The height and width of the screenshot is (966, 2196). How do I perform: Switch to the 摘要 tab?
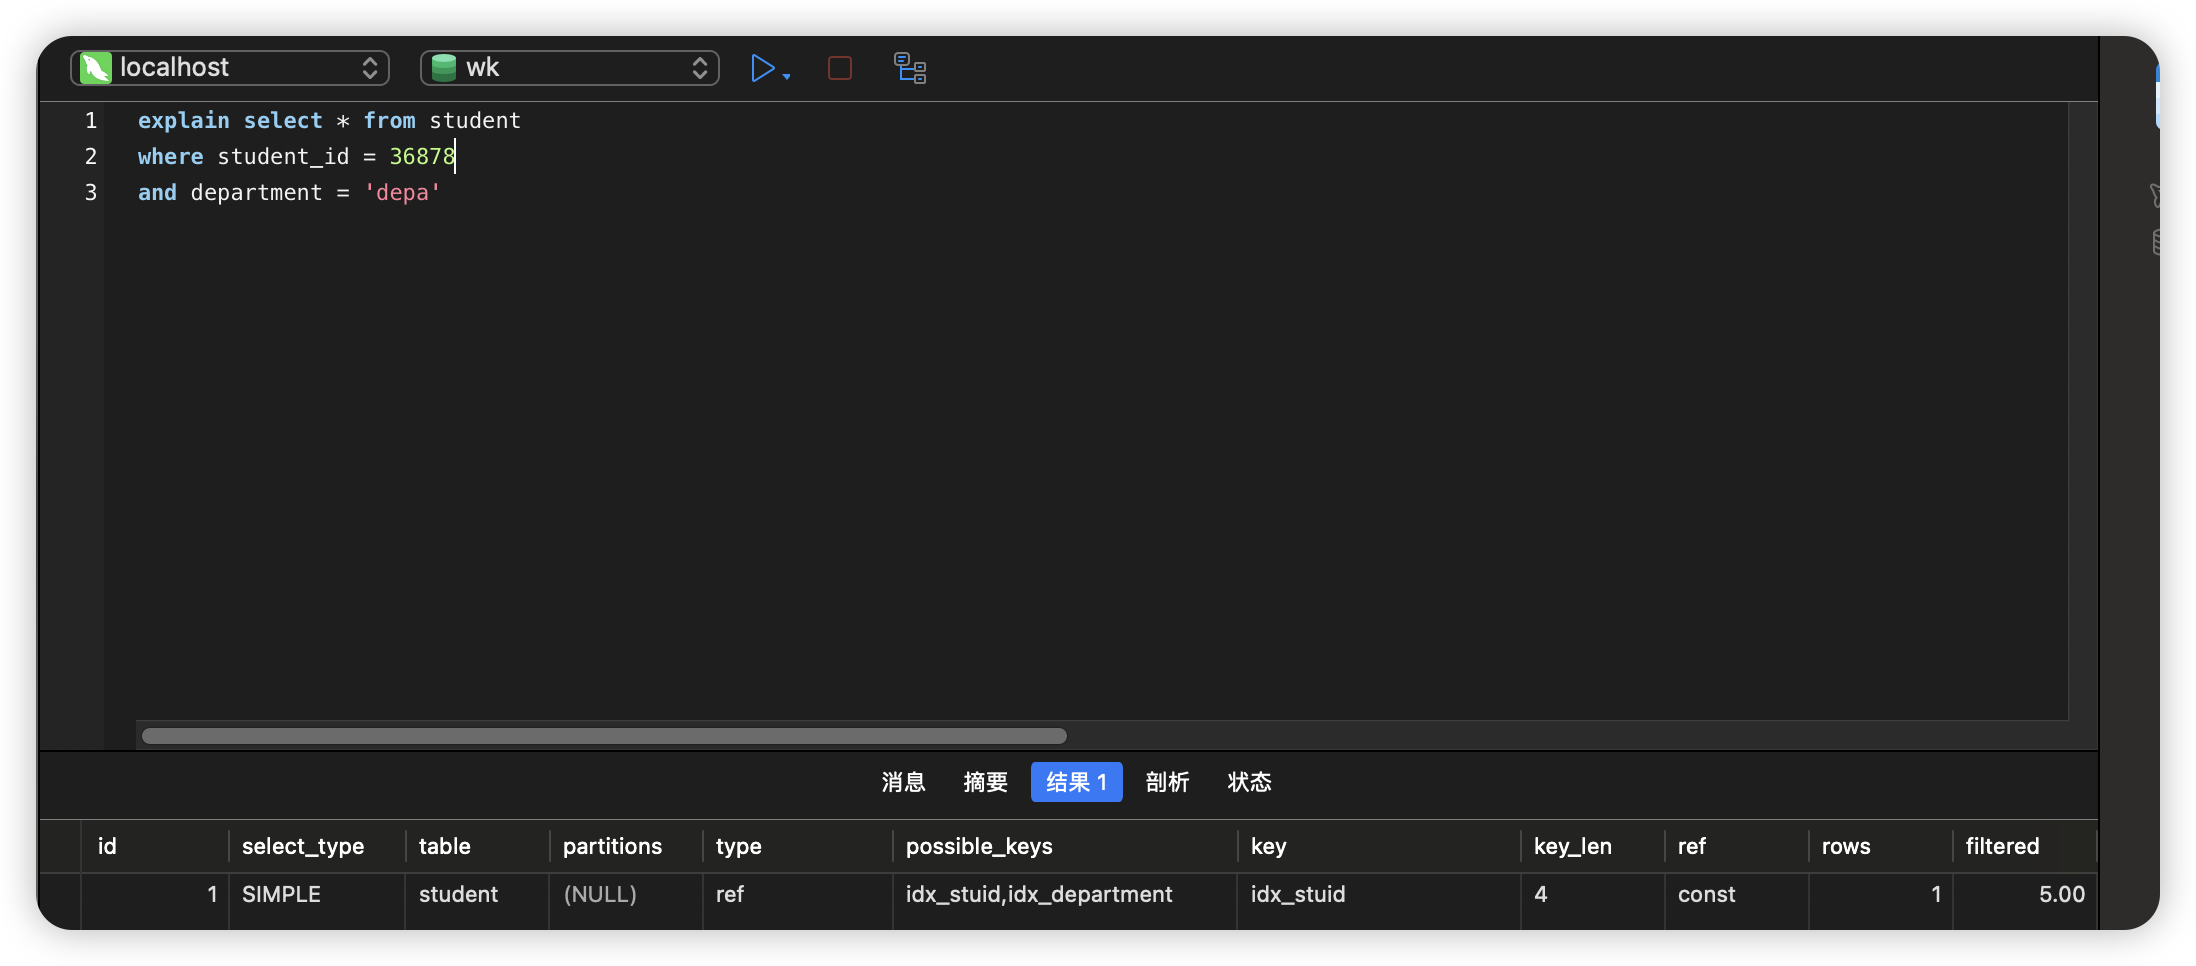click(985, 782)
